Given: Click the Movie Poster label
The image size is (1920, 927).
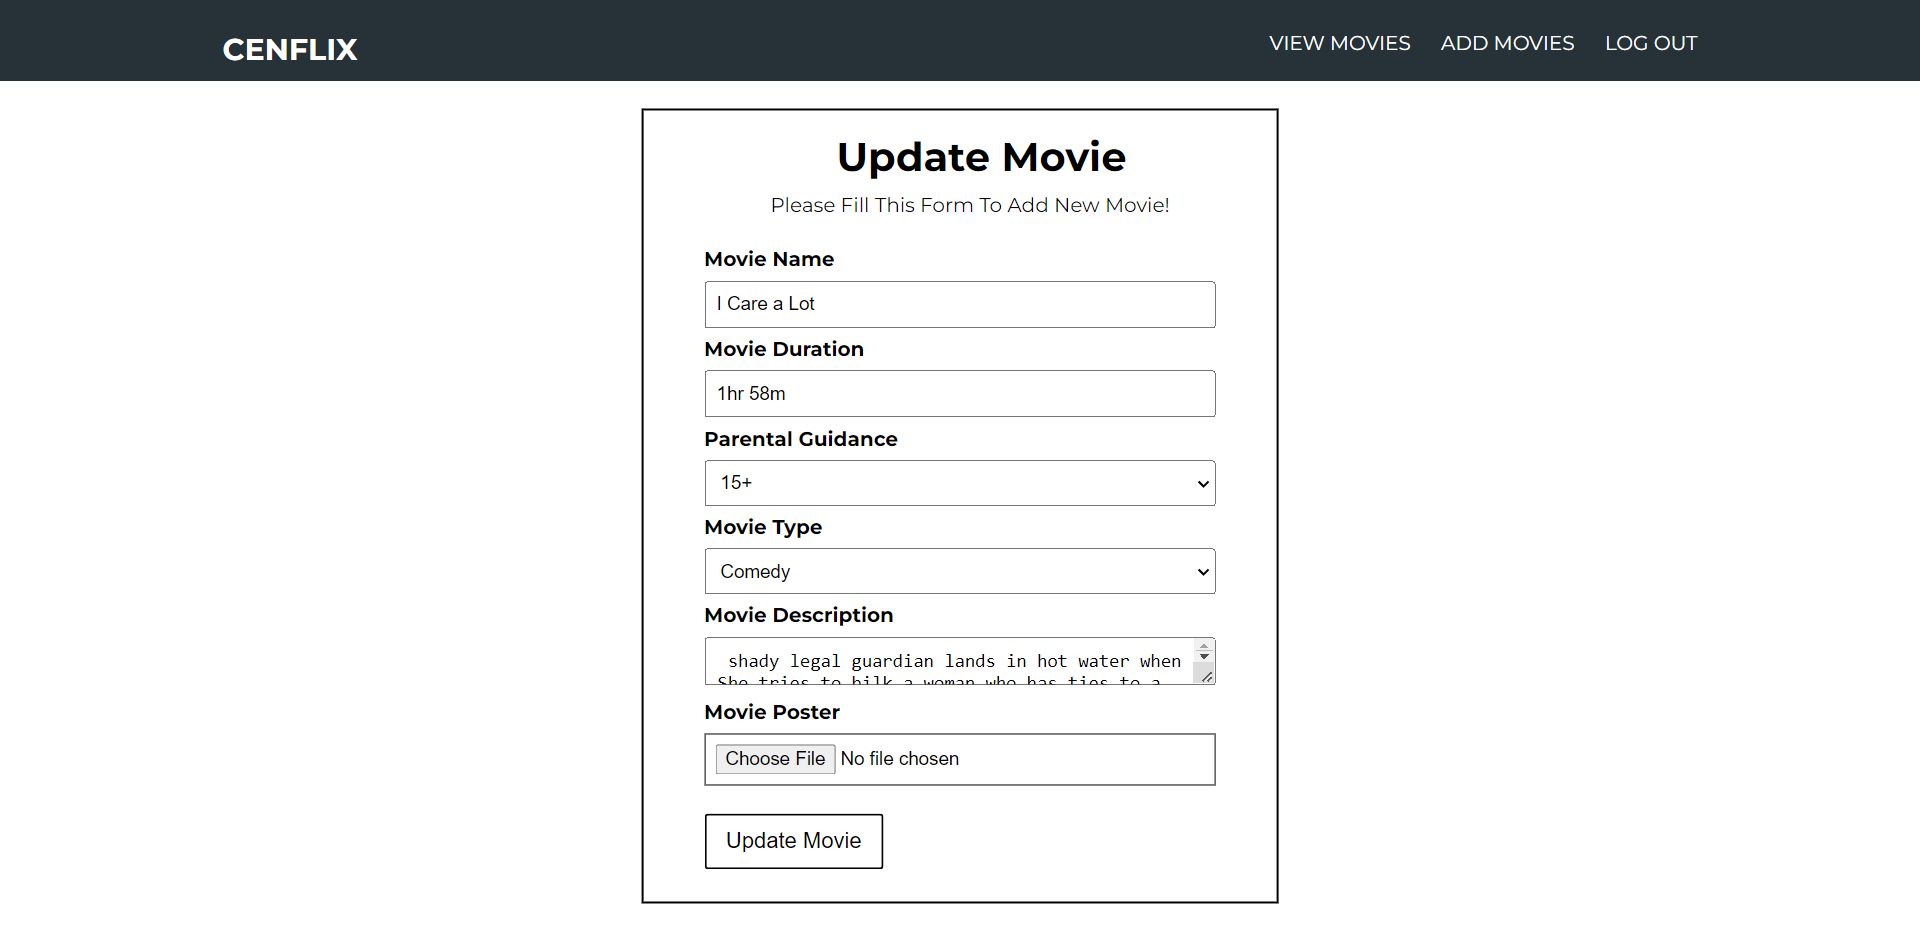Looking at the screenshot, I should (x=771, y=711).
